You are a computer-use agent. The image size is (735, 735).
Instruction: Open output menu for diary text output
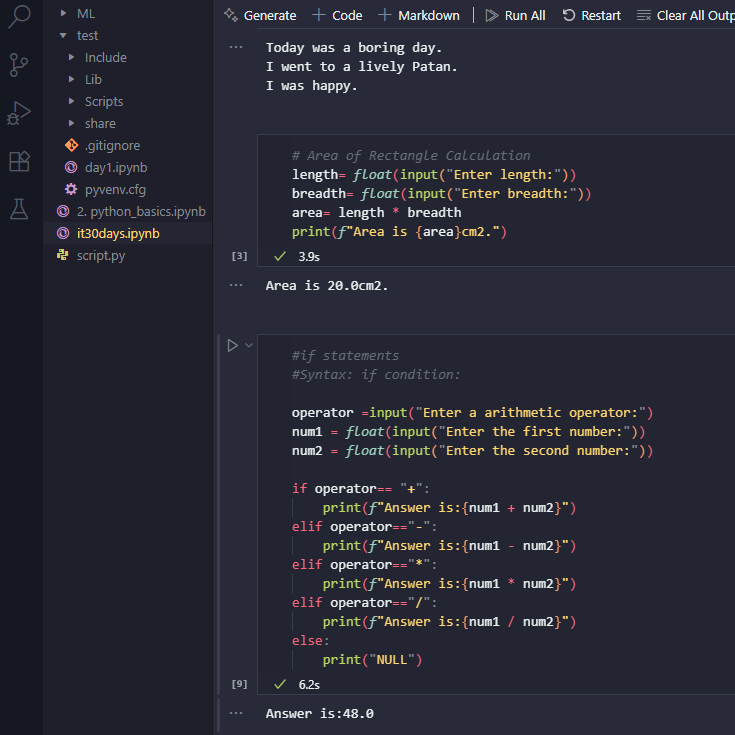pos(236,47)
